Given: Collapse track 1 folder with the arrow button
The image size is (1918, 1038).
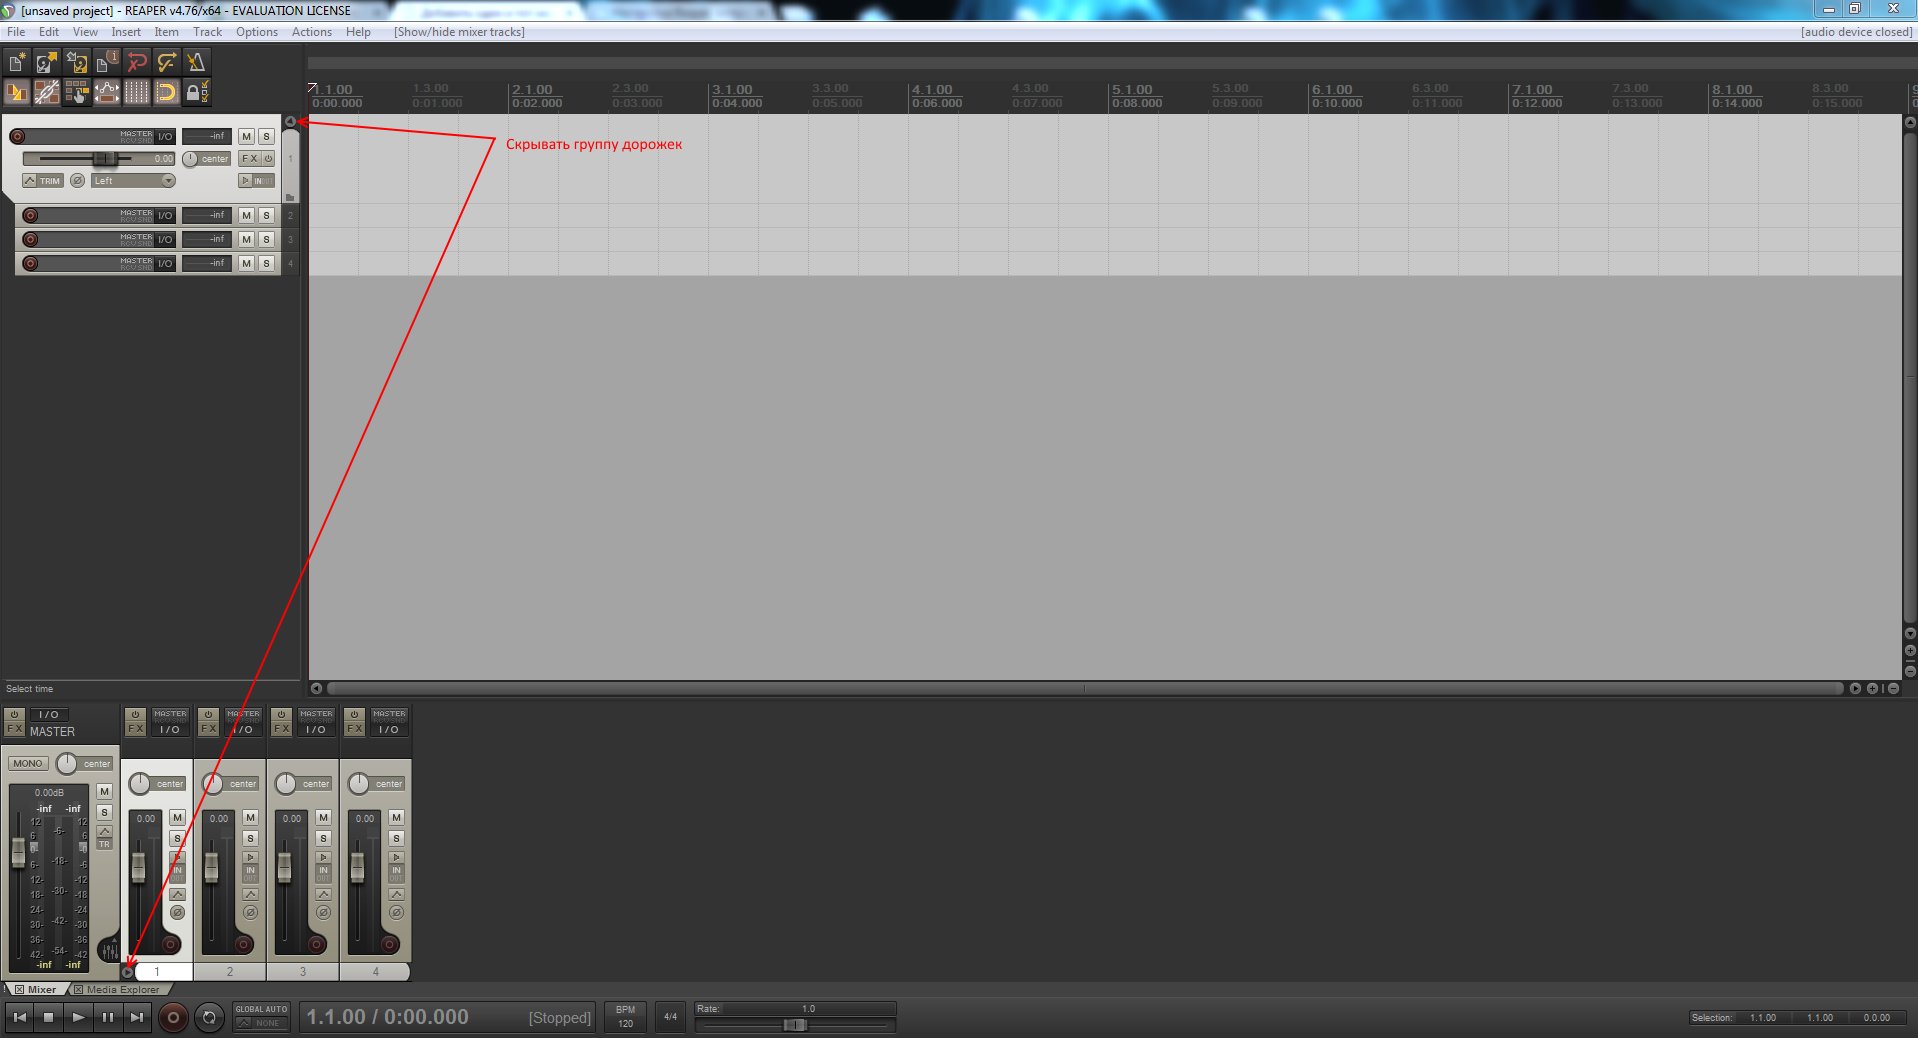Looking at the screenshot, I should 290,122.
